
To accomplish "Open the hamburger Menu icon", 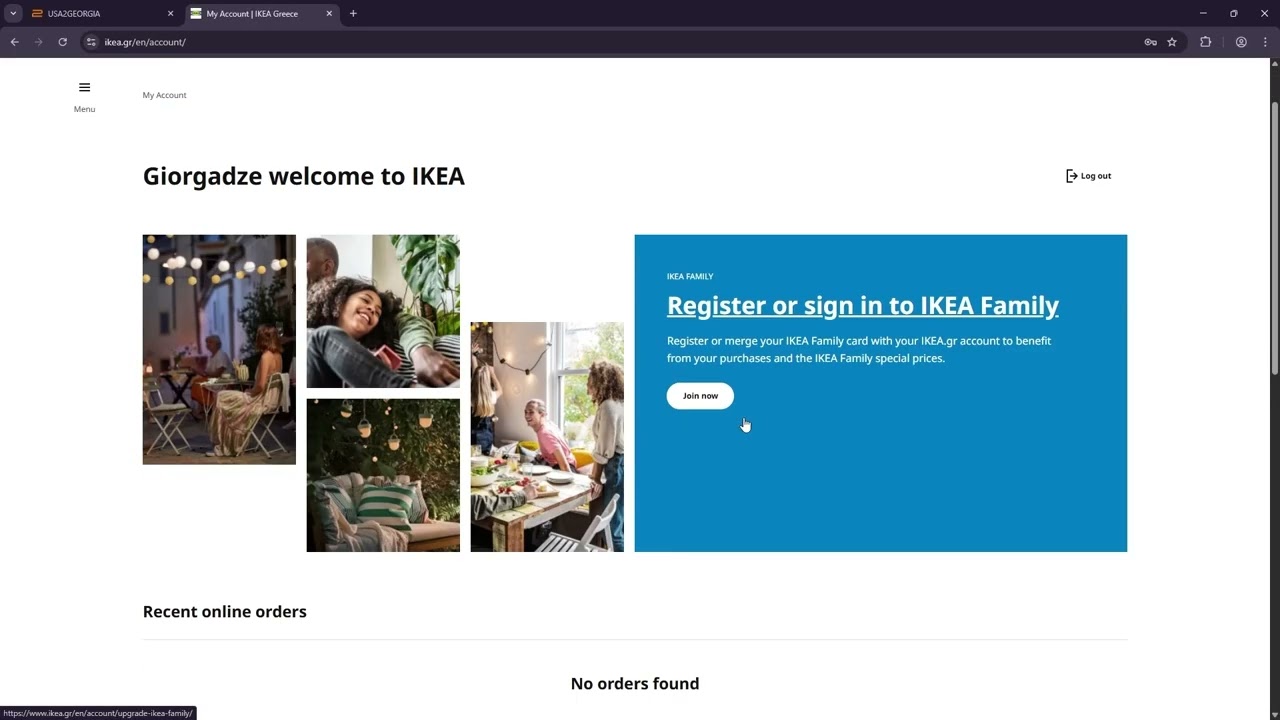I will coord(84,88).
